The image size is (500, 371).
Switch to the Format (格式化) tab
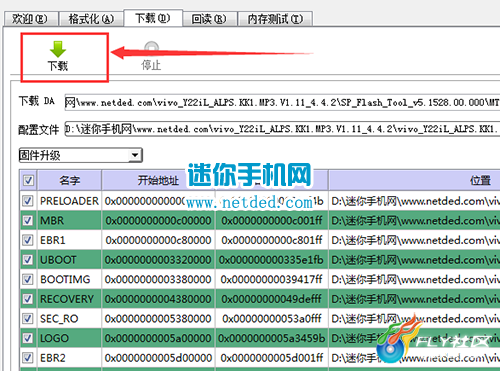(91, 19)
